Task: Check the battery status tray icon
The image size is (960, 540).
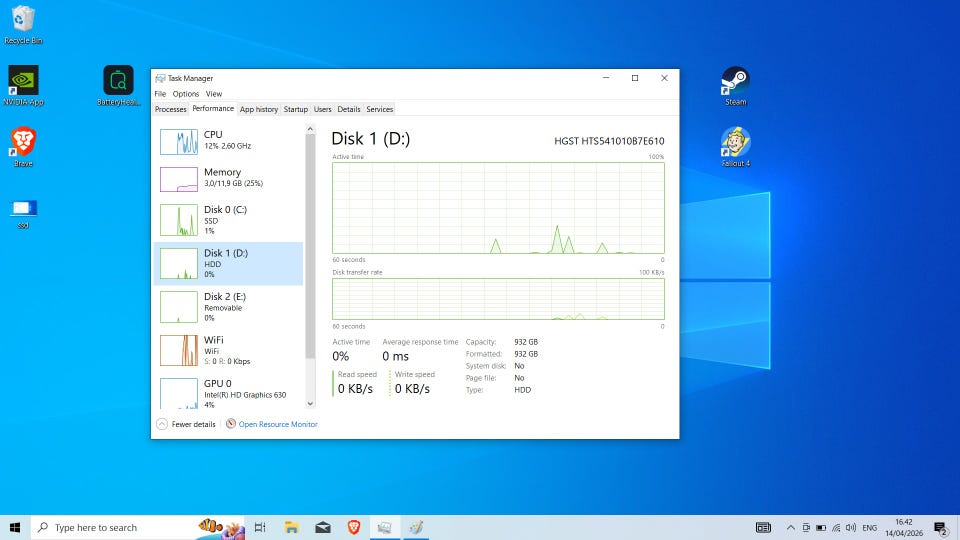Action: click(x=821, y=527)
